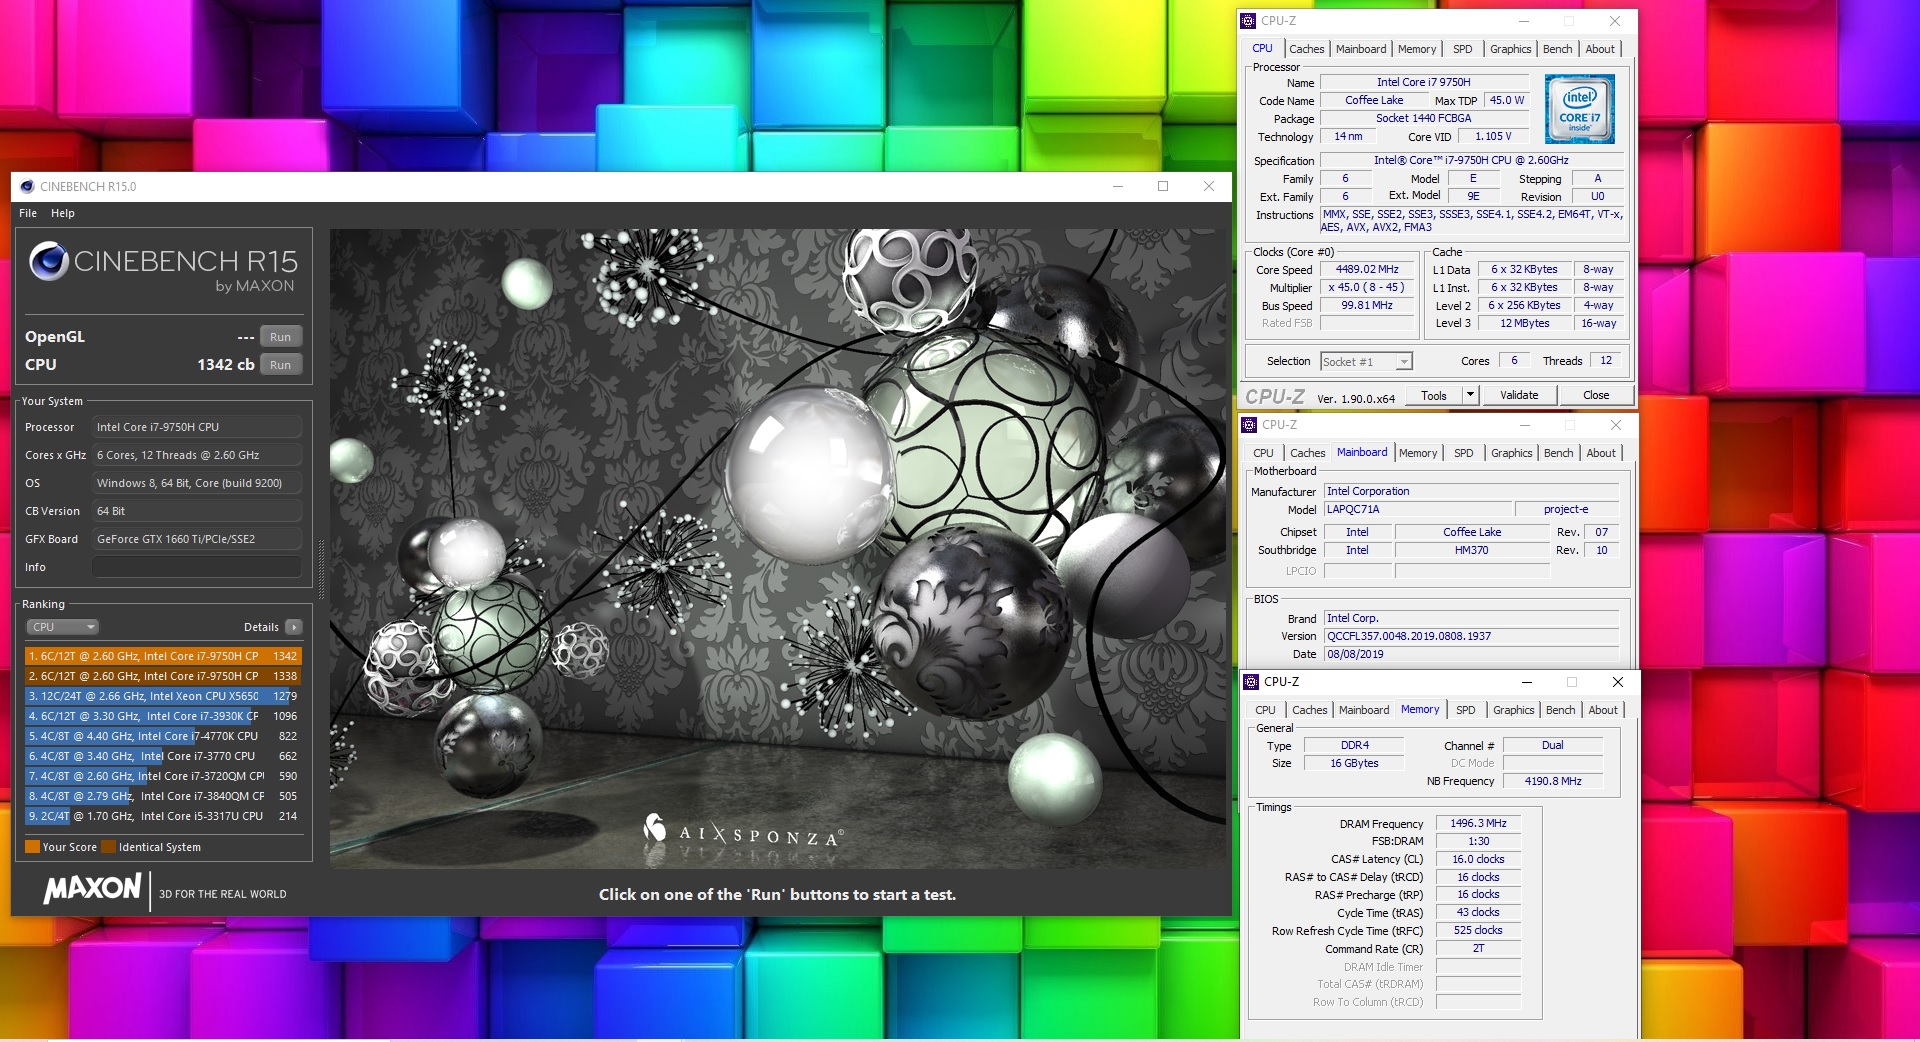Click the CPU-Z icon in the middle CPU-Z window title bar
The image size is (1920, 1042).
(x=1249, y=425)
